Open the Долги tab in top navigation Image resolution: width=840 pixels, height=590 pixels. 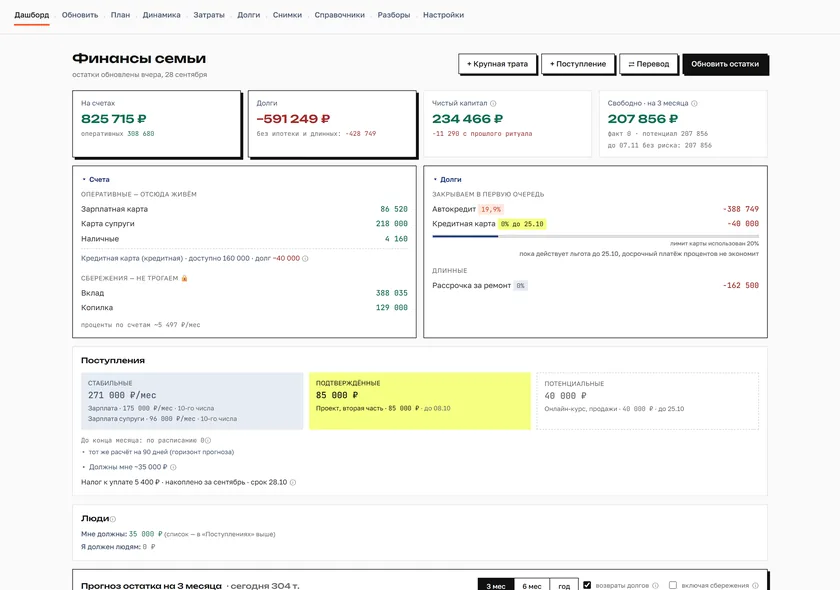[249, 15]
